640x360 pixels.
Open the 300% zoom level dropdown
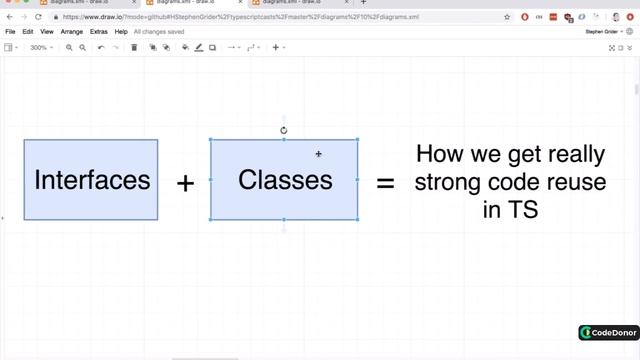click(x=42, y=48)
